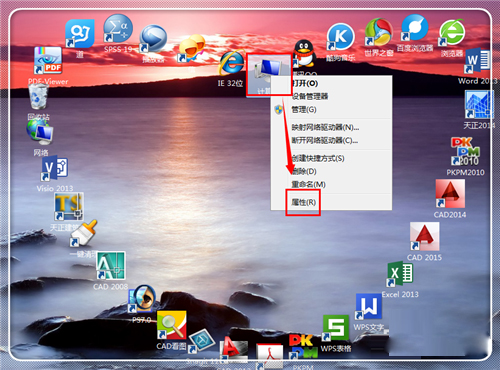Select 重命名(M) from the context menu
The height and width of the screenshot is (370, 500).
[x=331, y=184]
